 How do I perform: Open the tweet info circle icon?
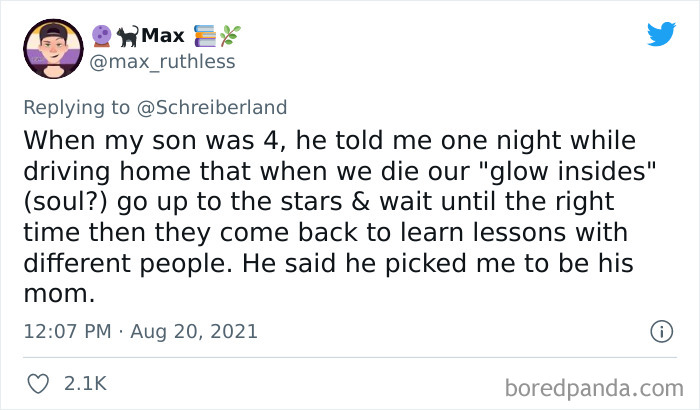(x=660, y=330)
